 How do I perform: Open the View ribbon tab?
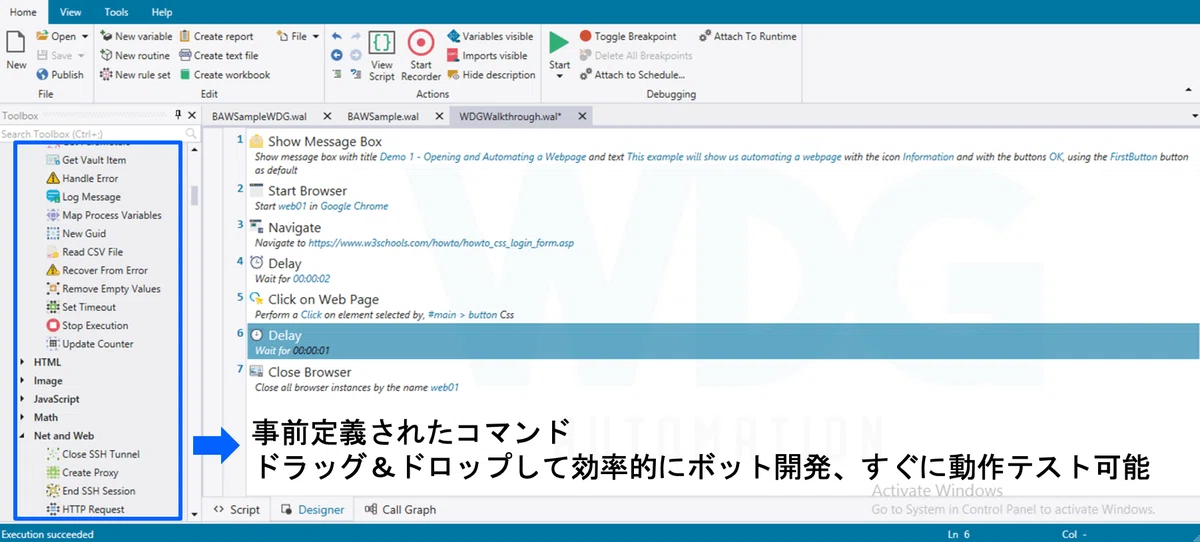[x=70, y=12]
